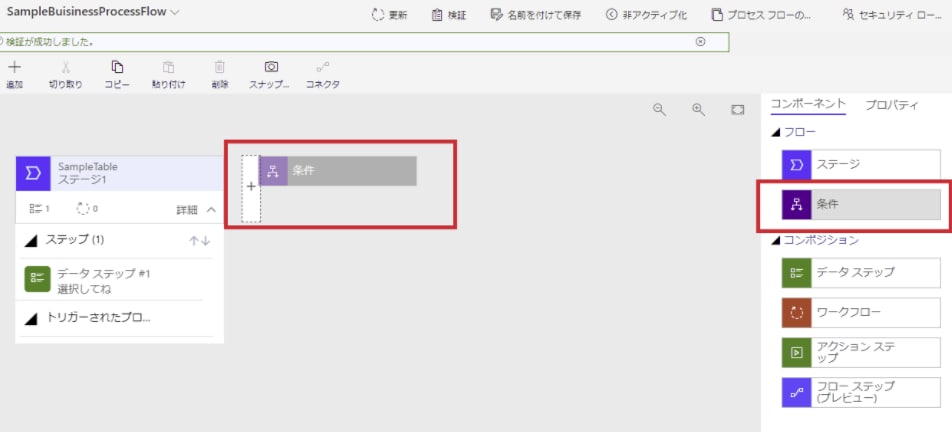Open セキュリティ ロー... settings
Image resolution: width=952 pixels, height=432 pixels.
[892, 15]
